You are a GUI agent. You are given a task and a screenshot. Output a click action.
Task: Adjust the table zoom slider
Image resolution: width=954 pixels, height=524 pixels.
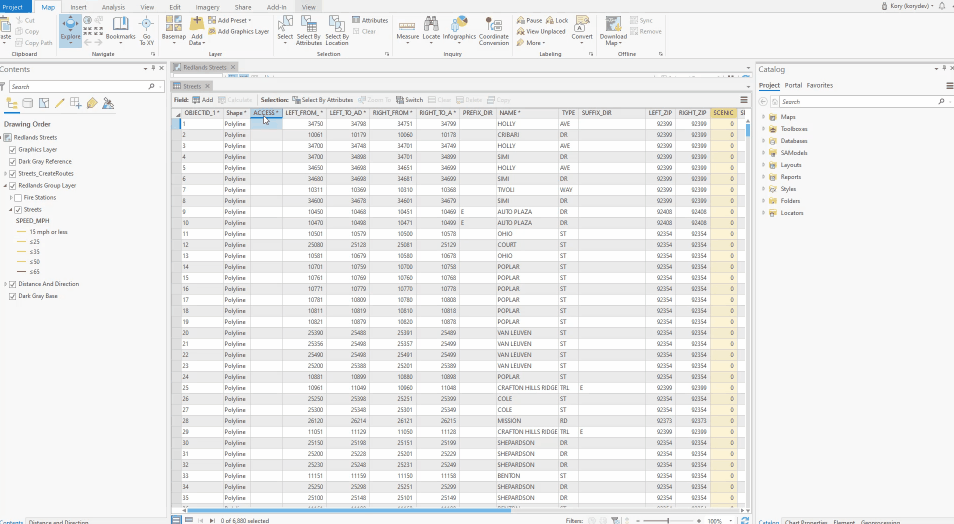coord(668,521)
